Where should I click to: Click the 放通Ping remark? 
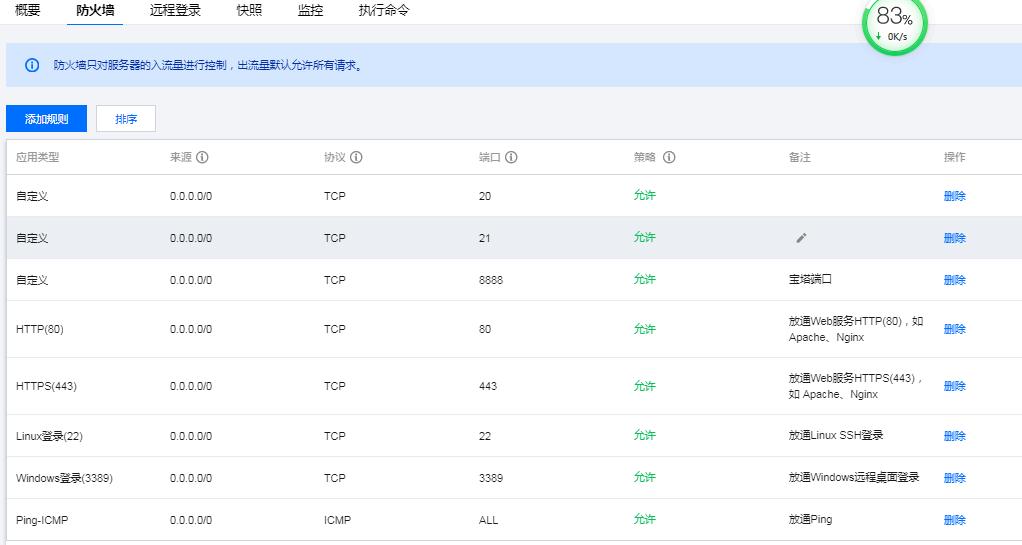(x=810, y=519)
